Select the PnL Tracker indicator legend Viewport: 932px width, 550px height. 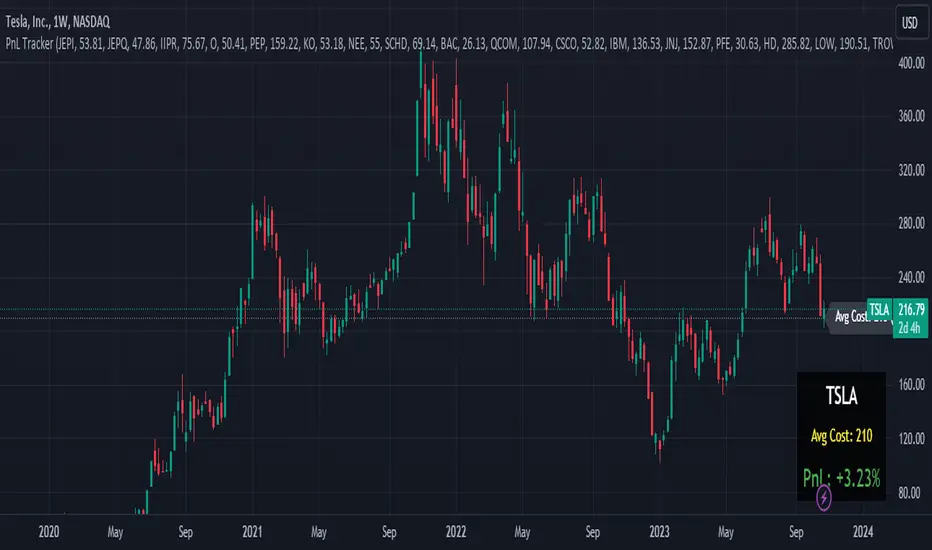click(x=449, y=43)
